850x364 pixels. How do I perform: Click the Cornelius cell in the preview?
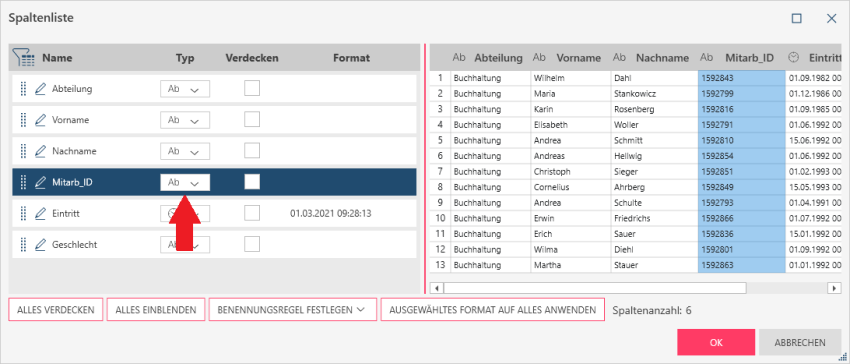click(570, 187)
